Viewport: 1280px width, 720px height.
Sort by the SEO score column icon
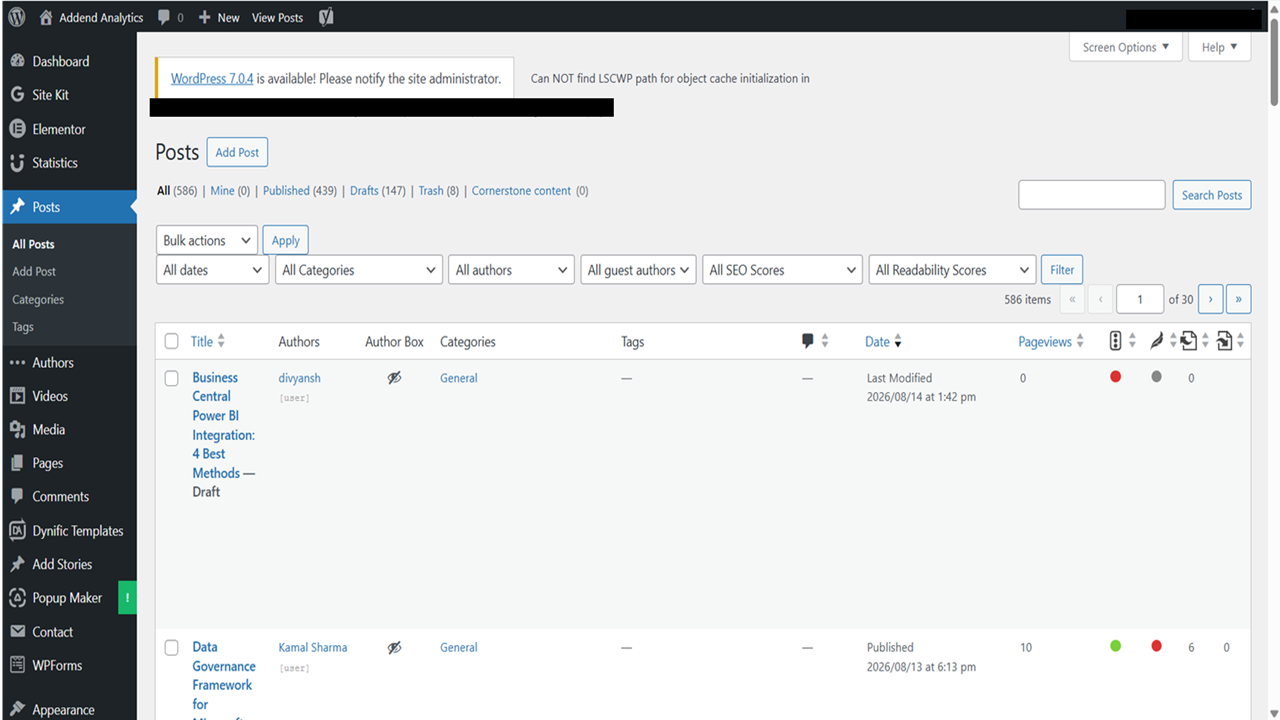(1116, 341)
